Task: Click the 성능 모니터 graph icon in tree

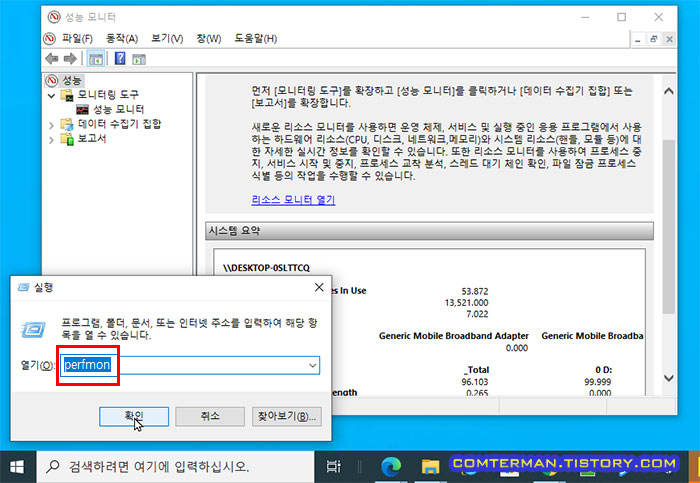Action: 82,109
